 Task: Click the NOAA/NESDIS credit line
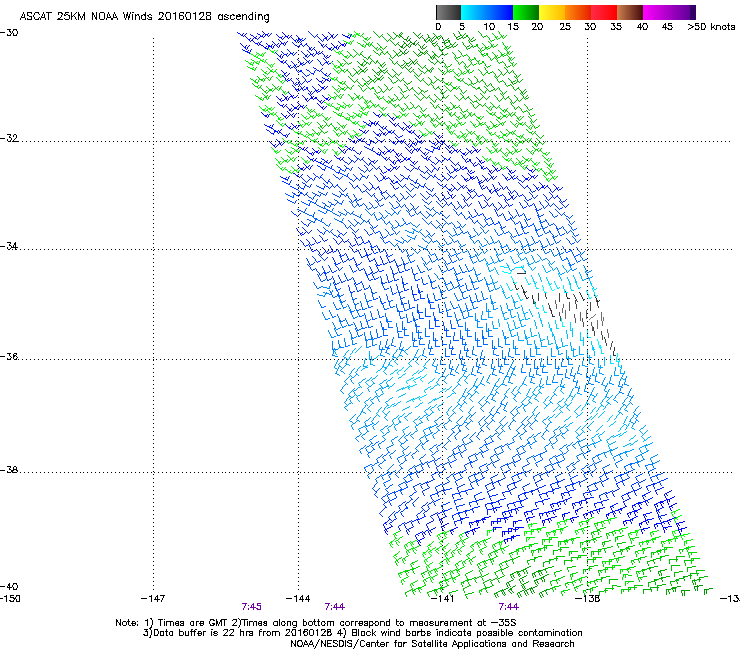pyautogui.click(x=432, y=644)
